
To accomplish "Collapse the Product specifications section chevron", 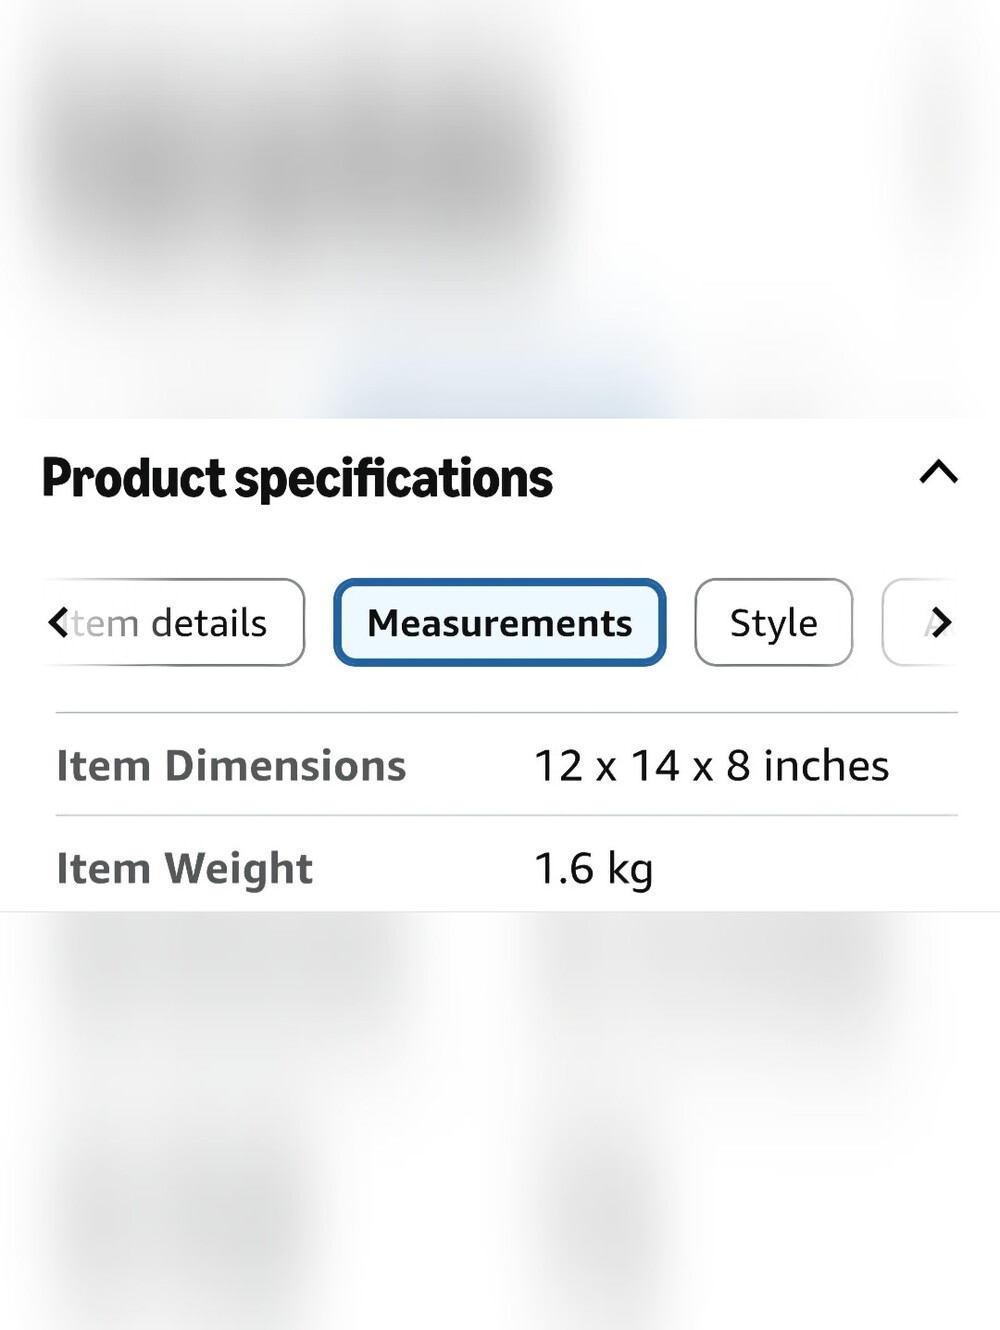I will click(x=938, y=472).
